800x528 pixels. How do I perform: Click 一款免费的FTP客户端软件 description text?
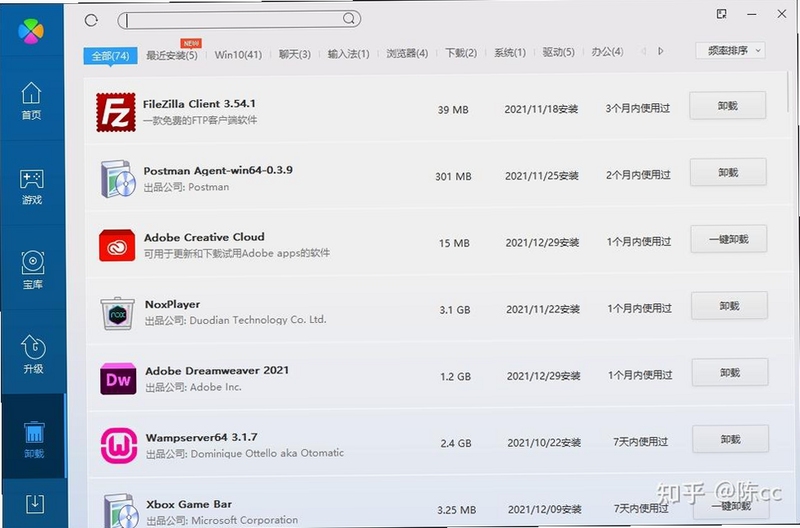(200, 120)
